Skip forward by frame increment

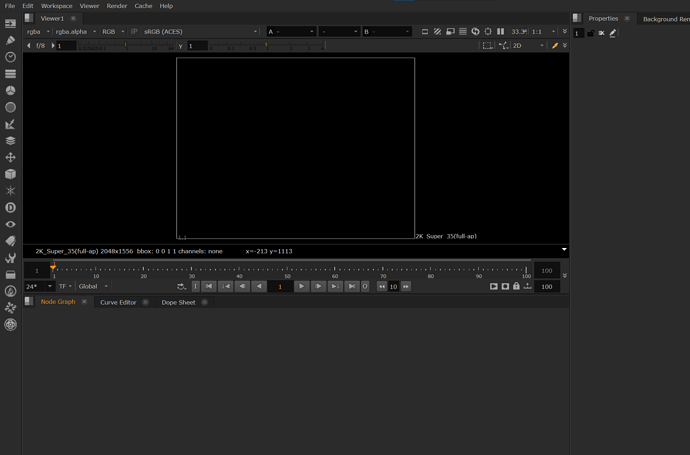tap(406, 286)
